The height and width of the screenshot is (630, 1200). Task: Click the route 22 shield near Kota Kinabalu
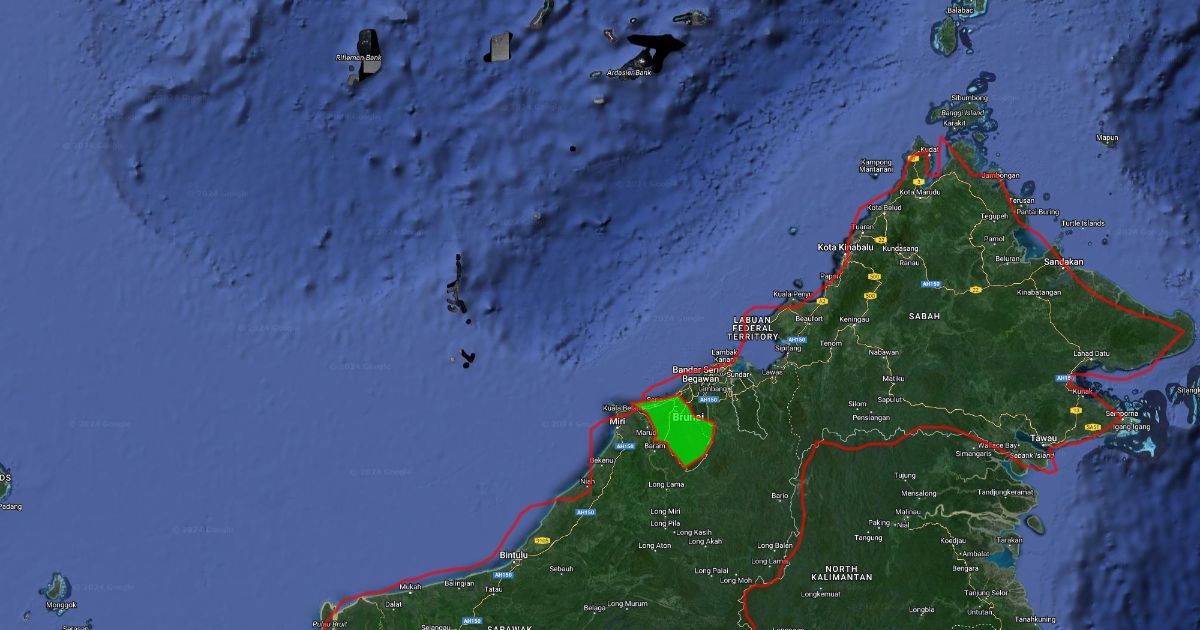[880, 241]
